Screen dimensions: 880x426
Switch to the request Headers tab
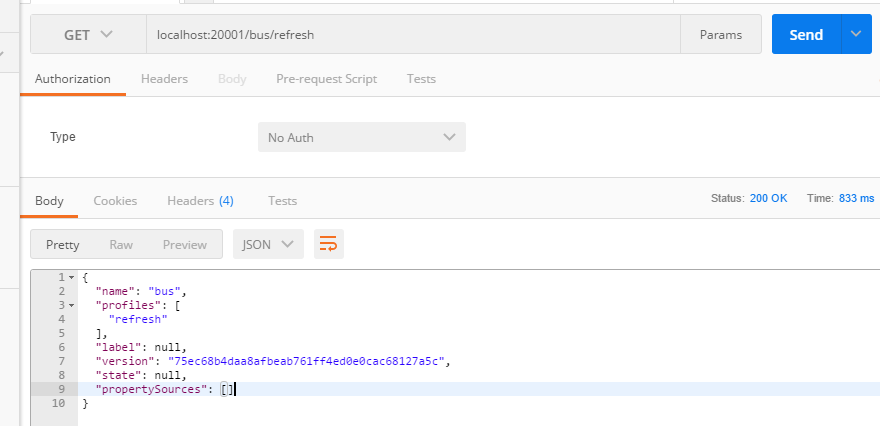click(x=164, y=79)
